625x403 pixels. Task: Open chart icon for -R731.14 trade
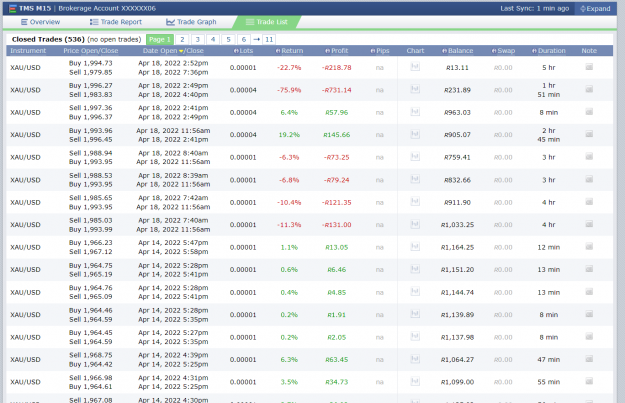click(415, 89)
